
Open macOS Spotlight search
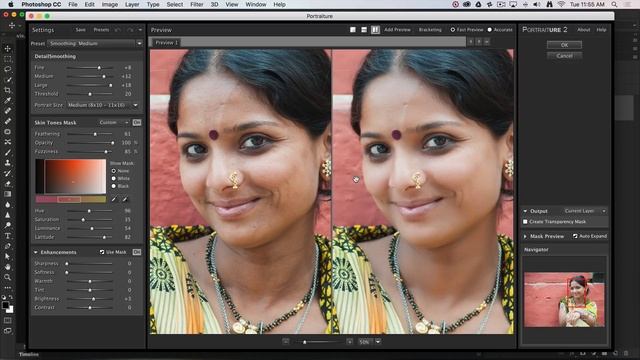[614, 4]
